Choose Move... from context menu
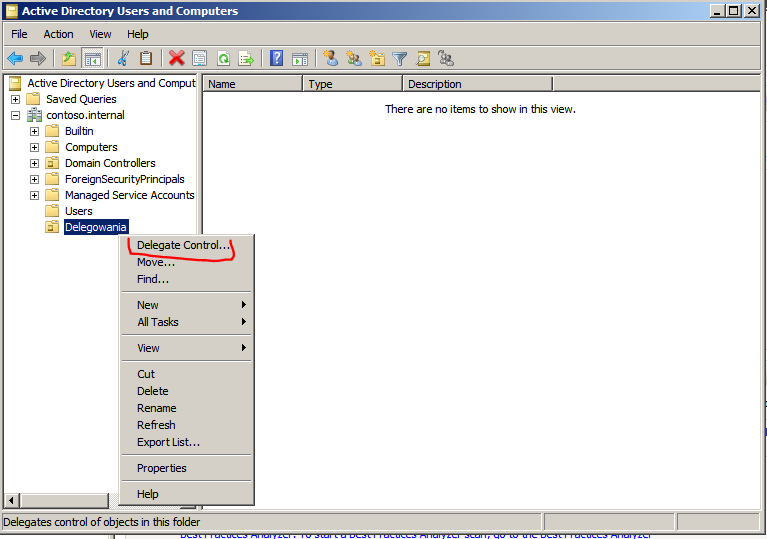The width and height of the screenshot is (767, 539). pos(187,262)
